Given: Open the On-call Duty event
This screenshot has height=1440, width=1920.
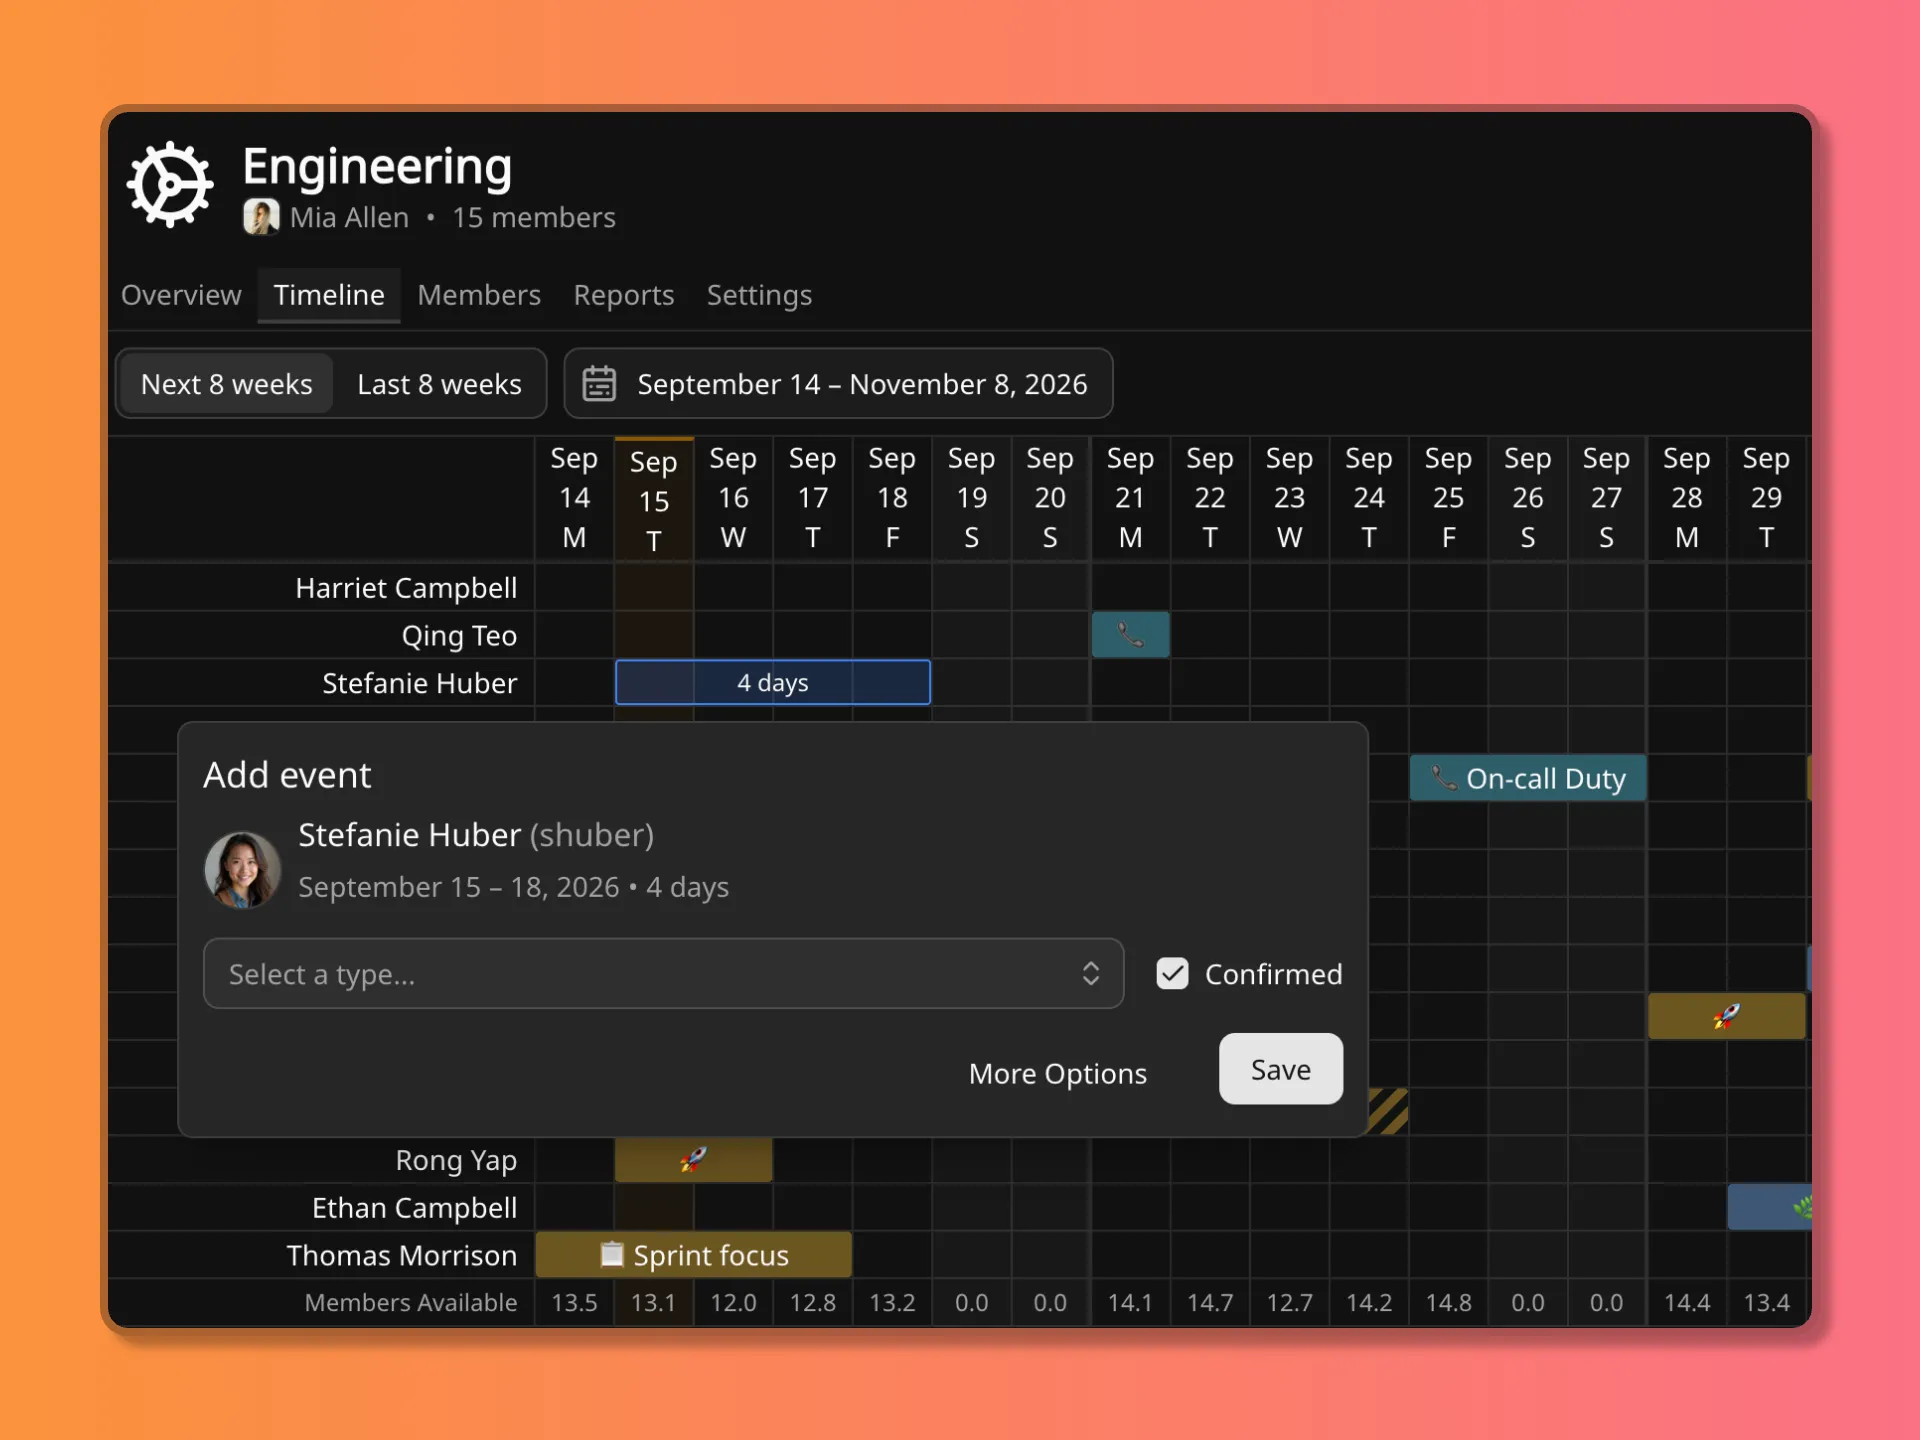Looking at the screenshot, I should click(1528, 778).
